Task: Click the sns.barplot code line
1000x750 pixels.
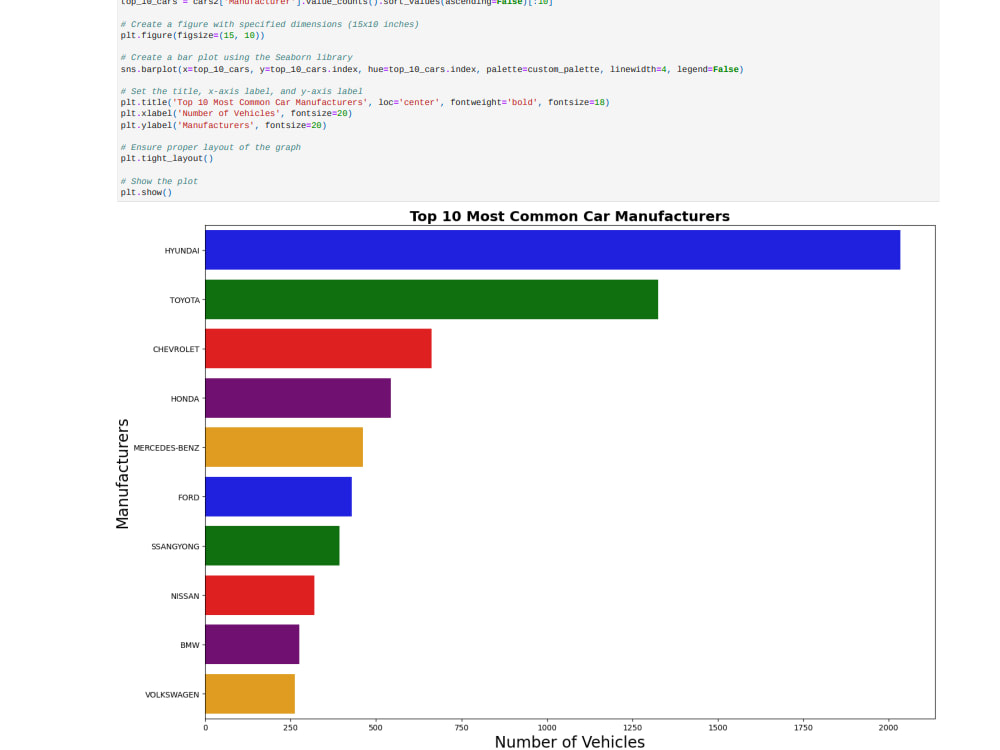Action: point(432,69)
